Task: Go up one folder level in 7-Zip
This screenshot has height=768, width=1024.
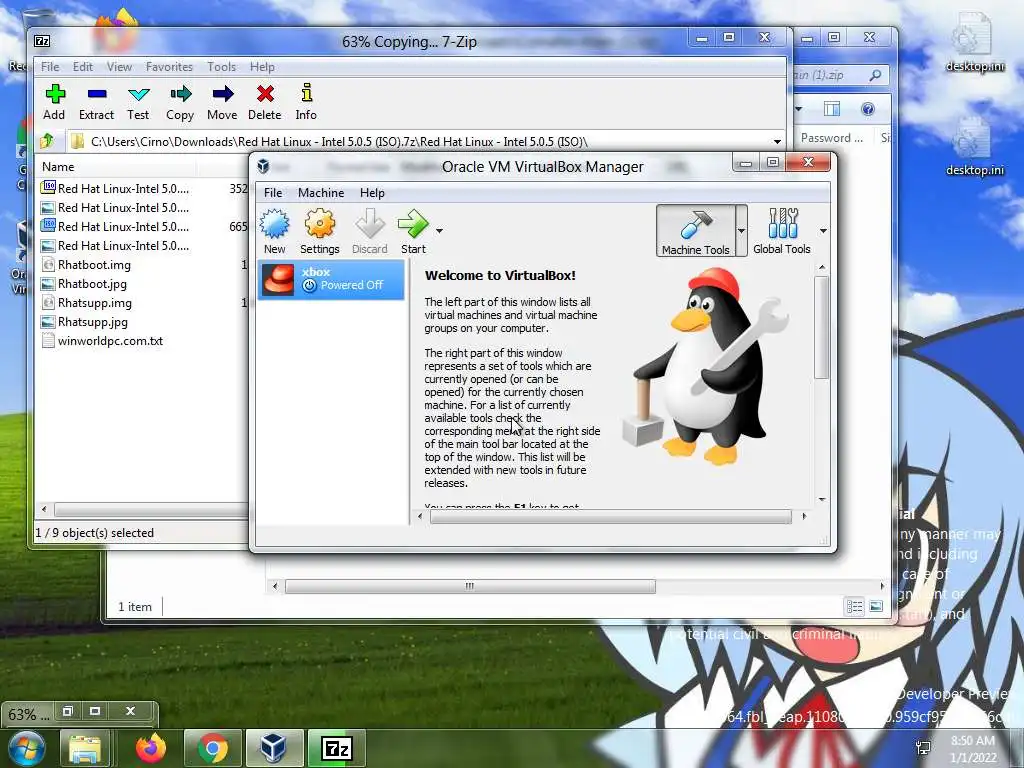Action: (46, 141)
